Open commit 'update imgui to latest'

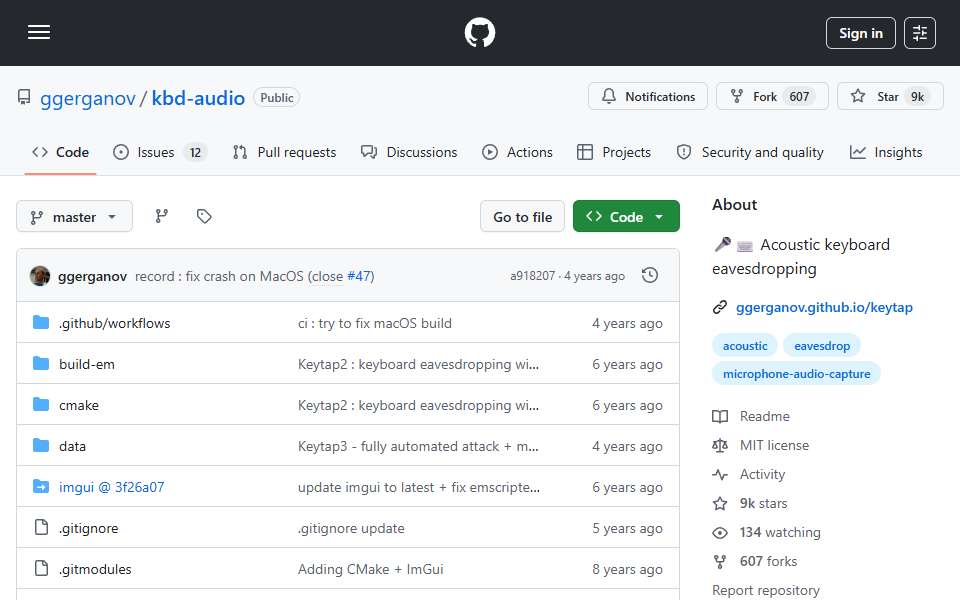click(419, 487)
